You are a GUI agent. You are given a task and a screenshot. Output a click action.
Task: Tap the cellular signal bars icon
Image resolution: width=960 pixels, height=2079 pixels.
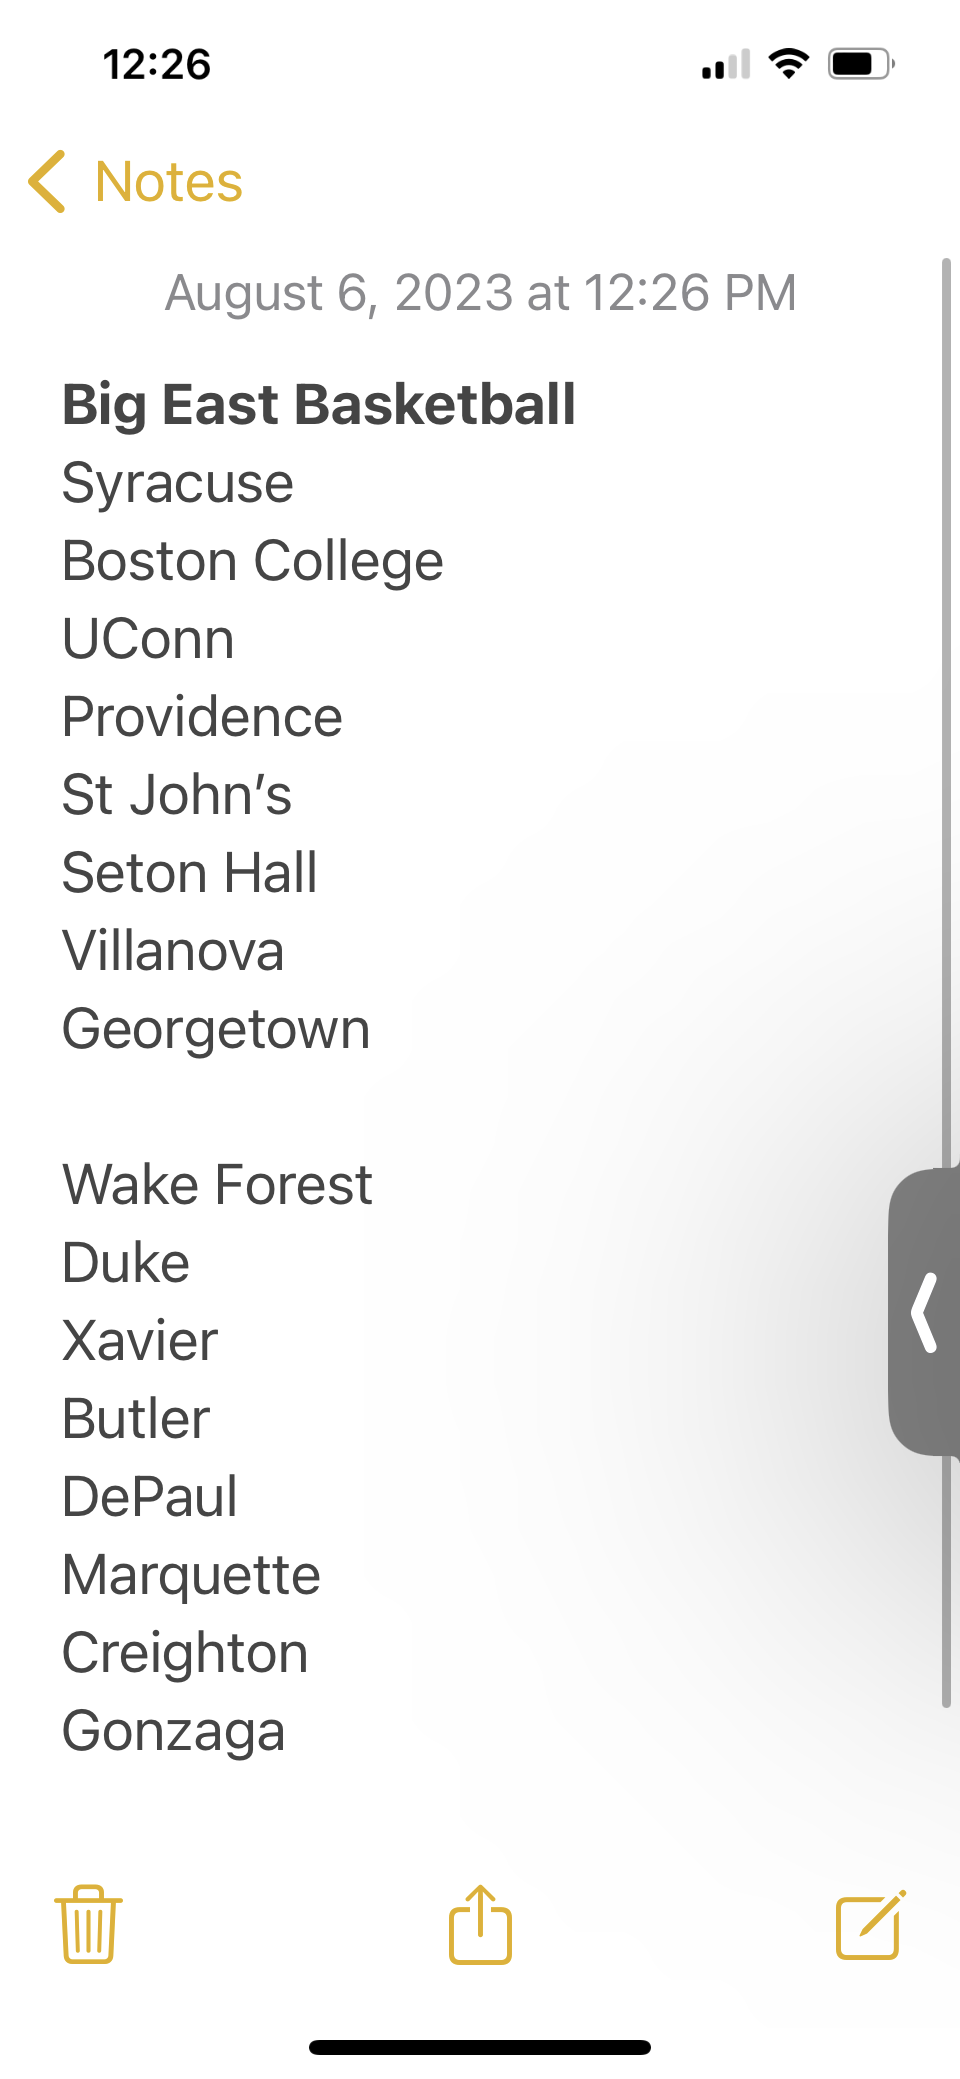(726, 65)
